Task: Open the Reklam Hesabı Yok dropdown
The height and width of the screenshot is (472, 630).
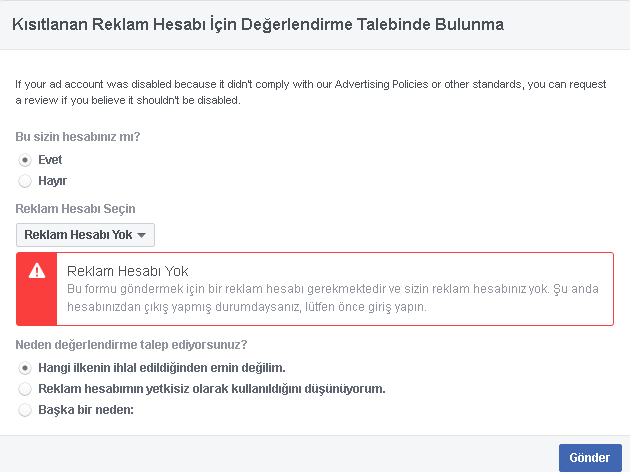Action: pyautogui.click(x=85, y=235)
